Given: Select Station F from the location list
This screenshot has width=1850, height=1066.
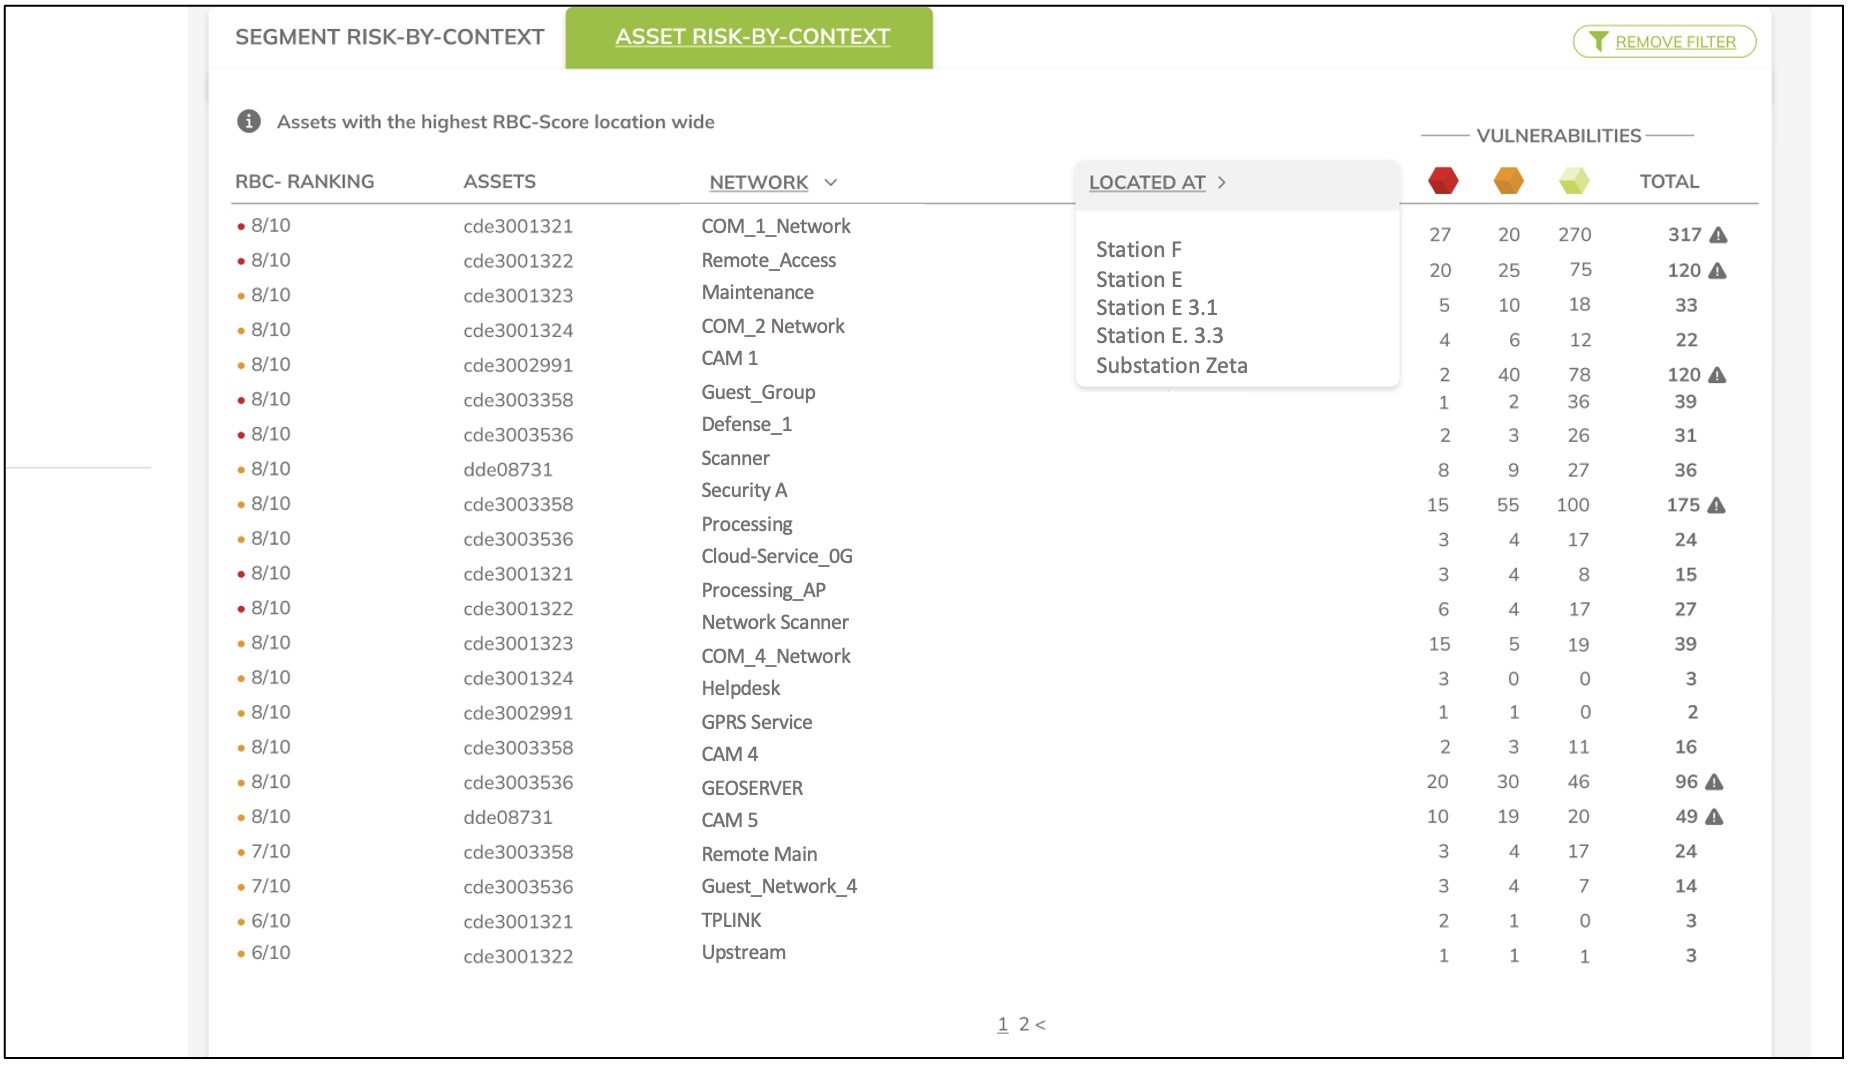Looking at the screenshot, I should [x=1138, y=250].
